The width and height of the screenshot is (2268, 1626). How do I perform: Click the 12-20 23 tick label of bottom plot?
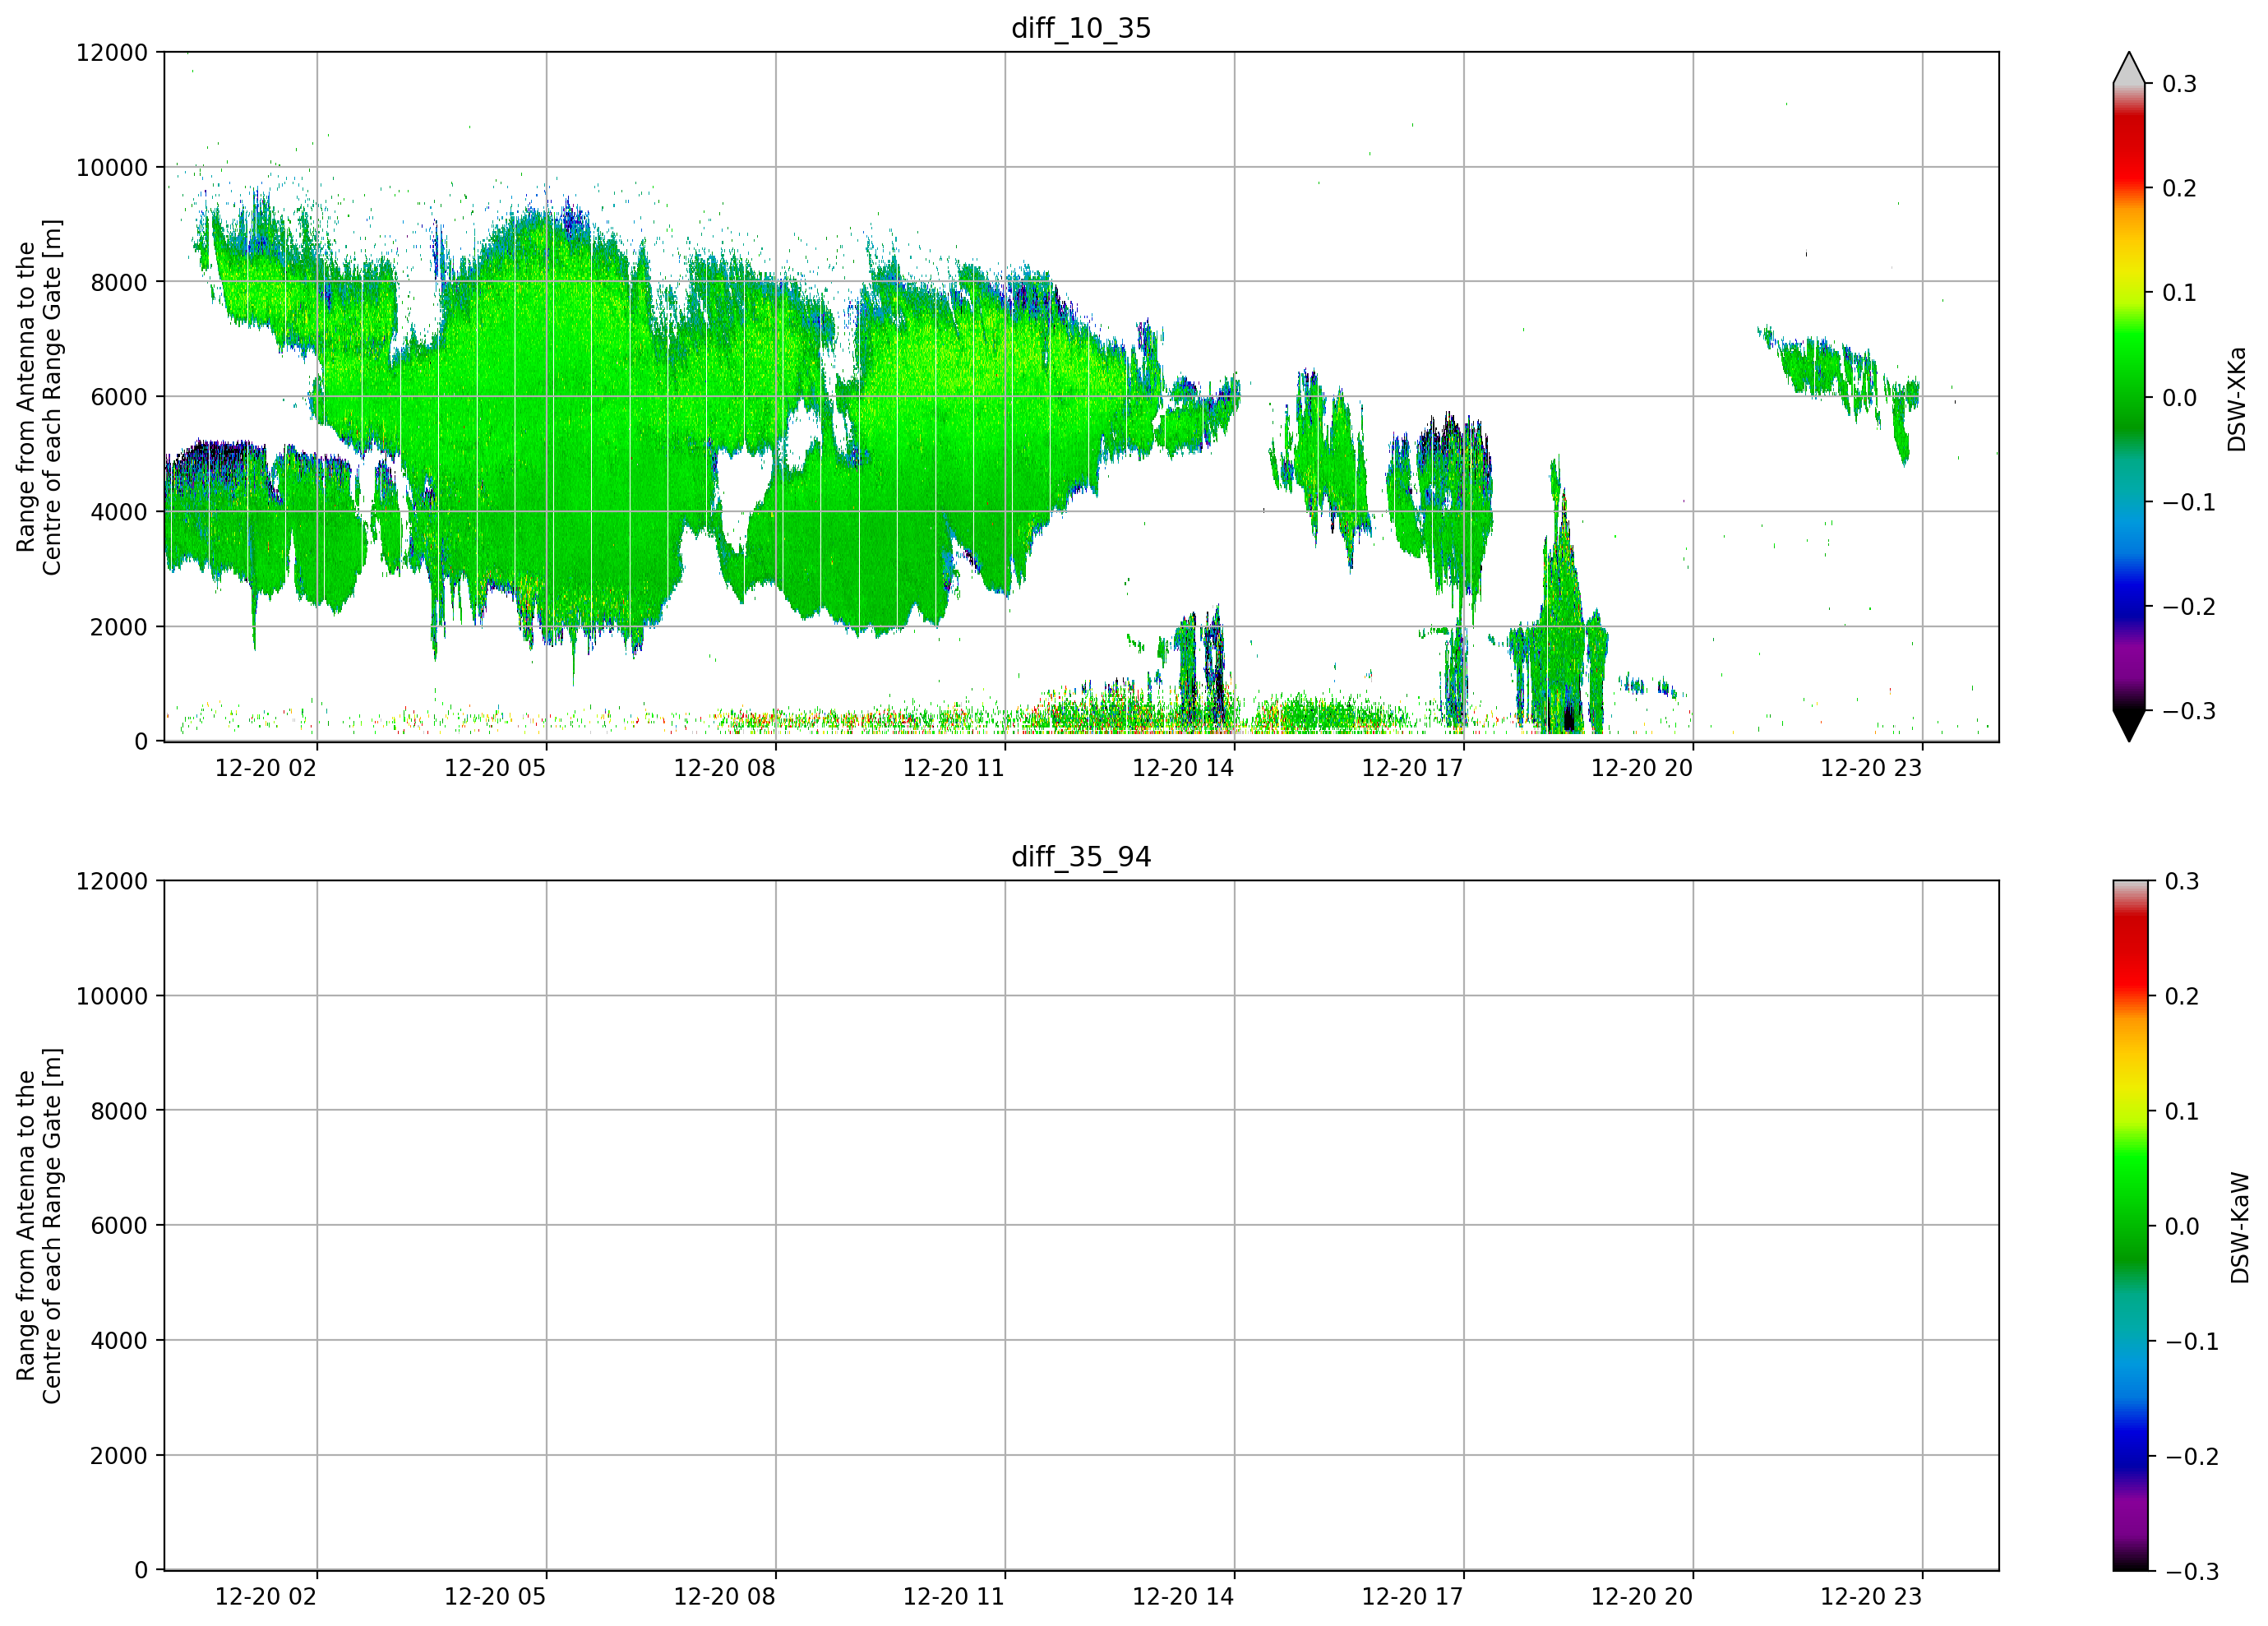pos(1870,1597)
